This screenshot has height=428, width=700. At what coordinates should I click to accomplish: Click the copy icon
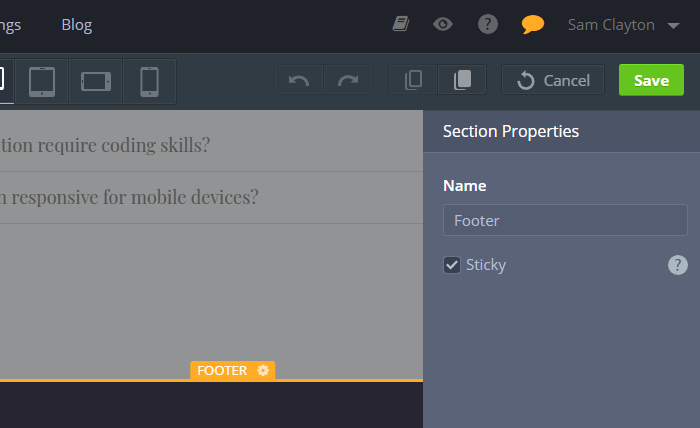tap(413, 81)
